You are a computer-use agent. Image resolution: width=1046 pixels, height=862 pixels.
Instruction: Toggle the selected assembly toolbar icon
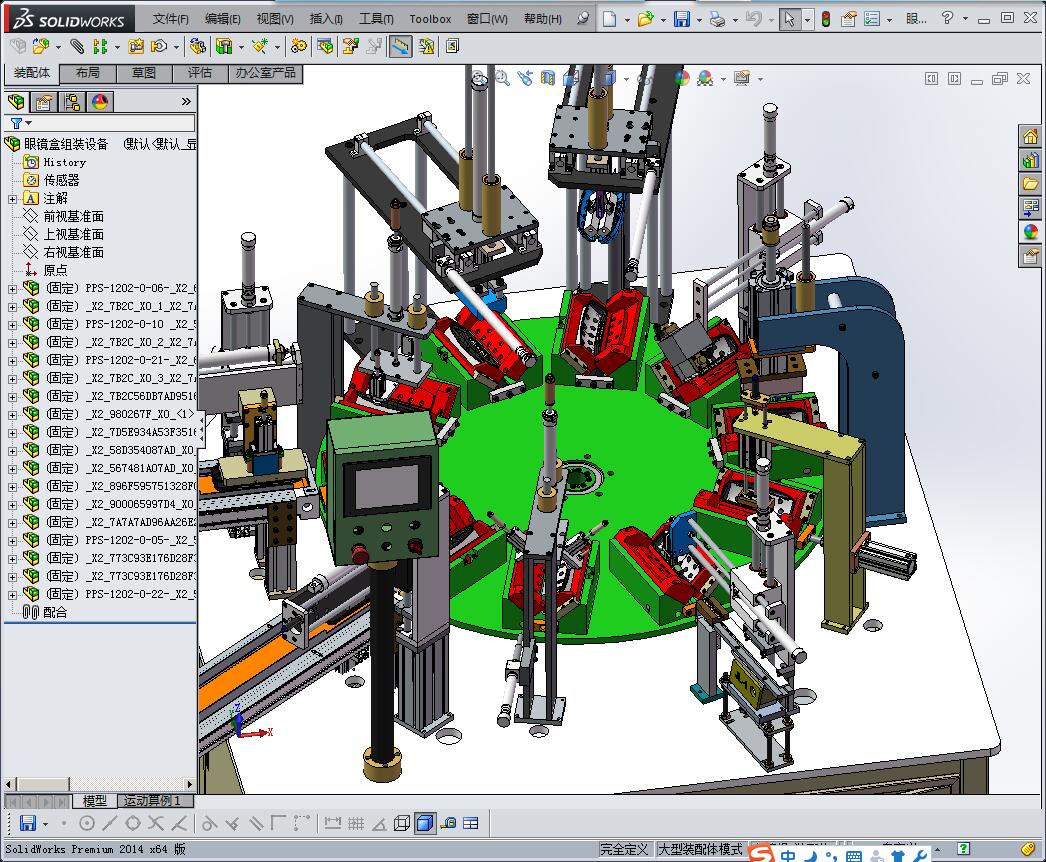pyautogui.click(x=400, y=46)
